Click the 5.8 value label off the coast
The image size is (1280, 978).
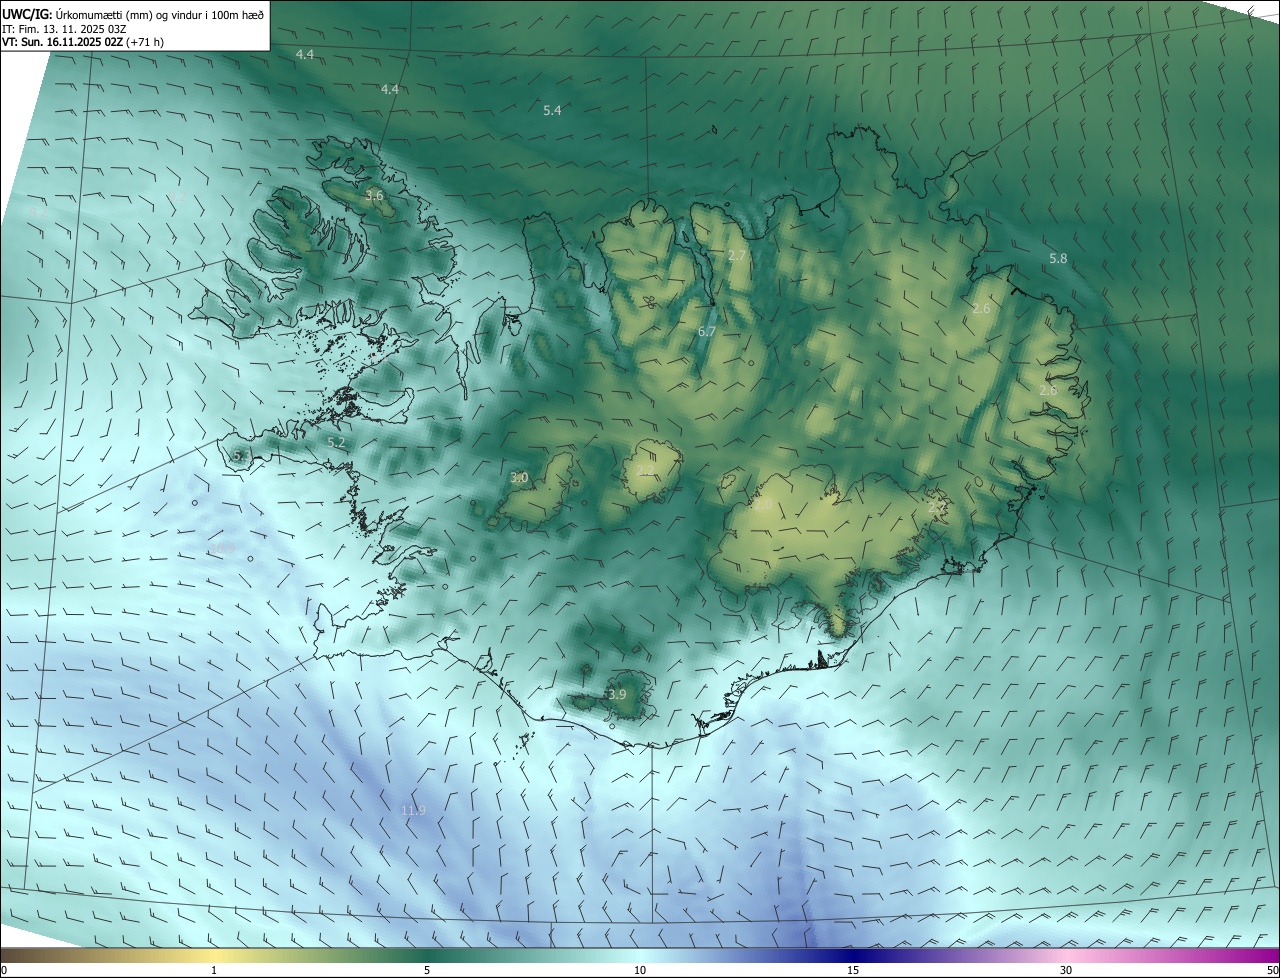tap(1058, 259)
